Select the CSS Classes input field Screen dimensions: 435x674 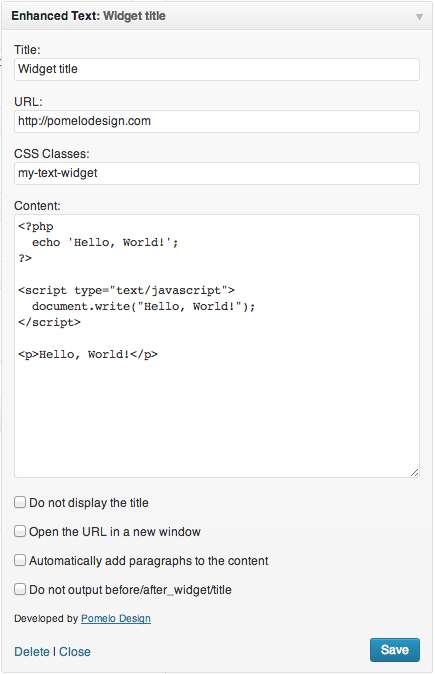point(217,173)
